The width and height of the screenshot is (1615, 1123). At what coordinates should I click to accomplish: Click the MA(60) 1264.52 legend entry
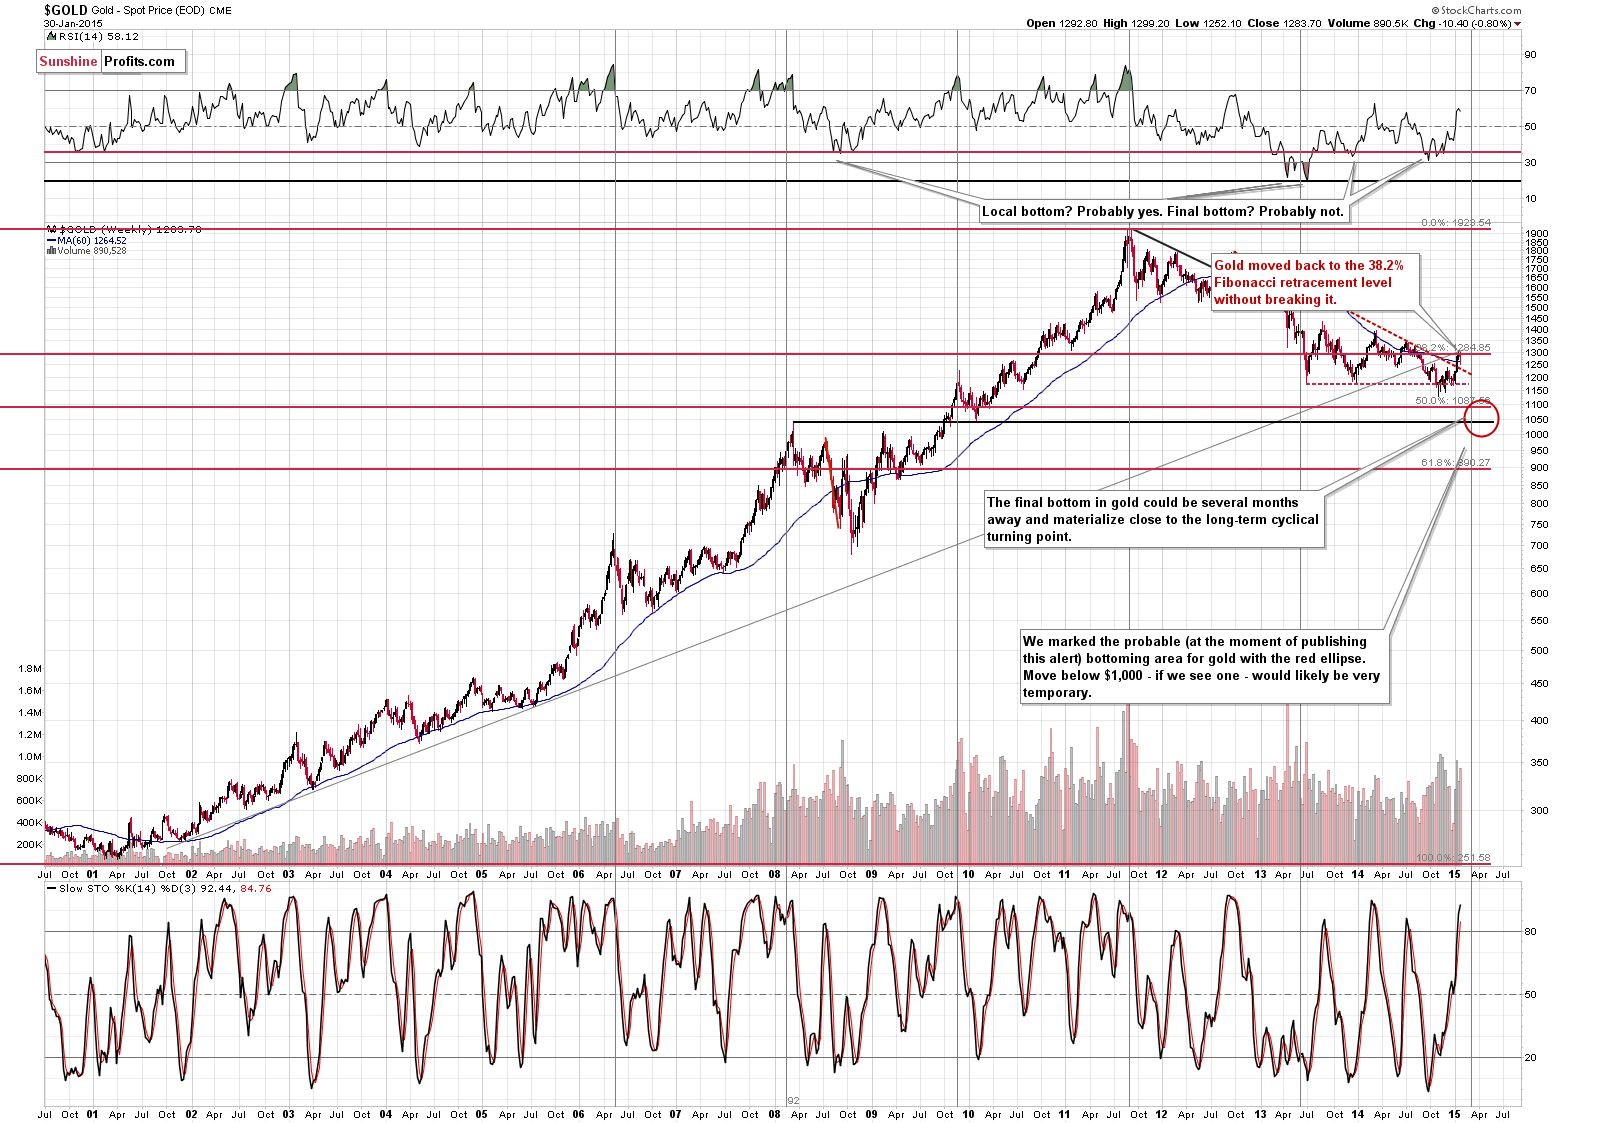(86, 241)
